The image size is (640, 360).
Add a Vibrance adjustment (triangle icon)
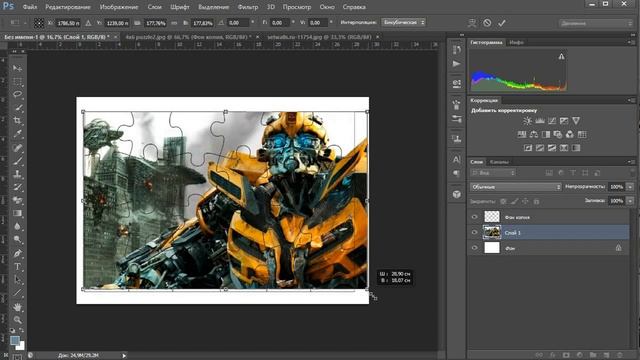coord(576,121)
